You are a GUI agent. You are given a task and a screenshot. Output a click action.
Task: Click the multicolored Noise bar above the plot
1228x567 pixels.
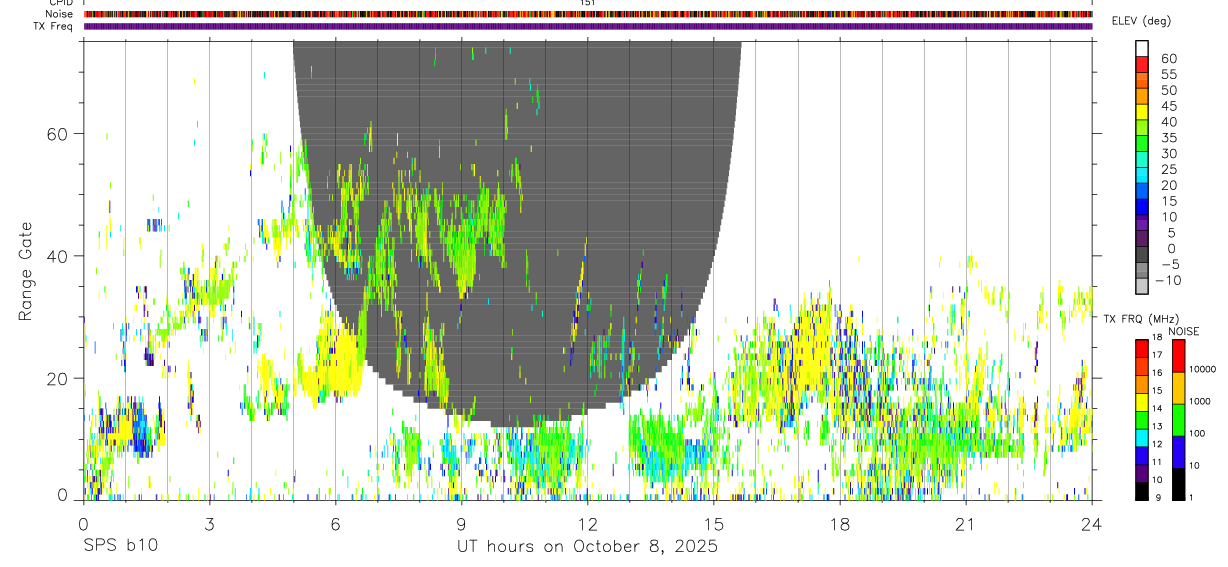pos(588,14)
